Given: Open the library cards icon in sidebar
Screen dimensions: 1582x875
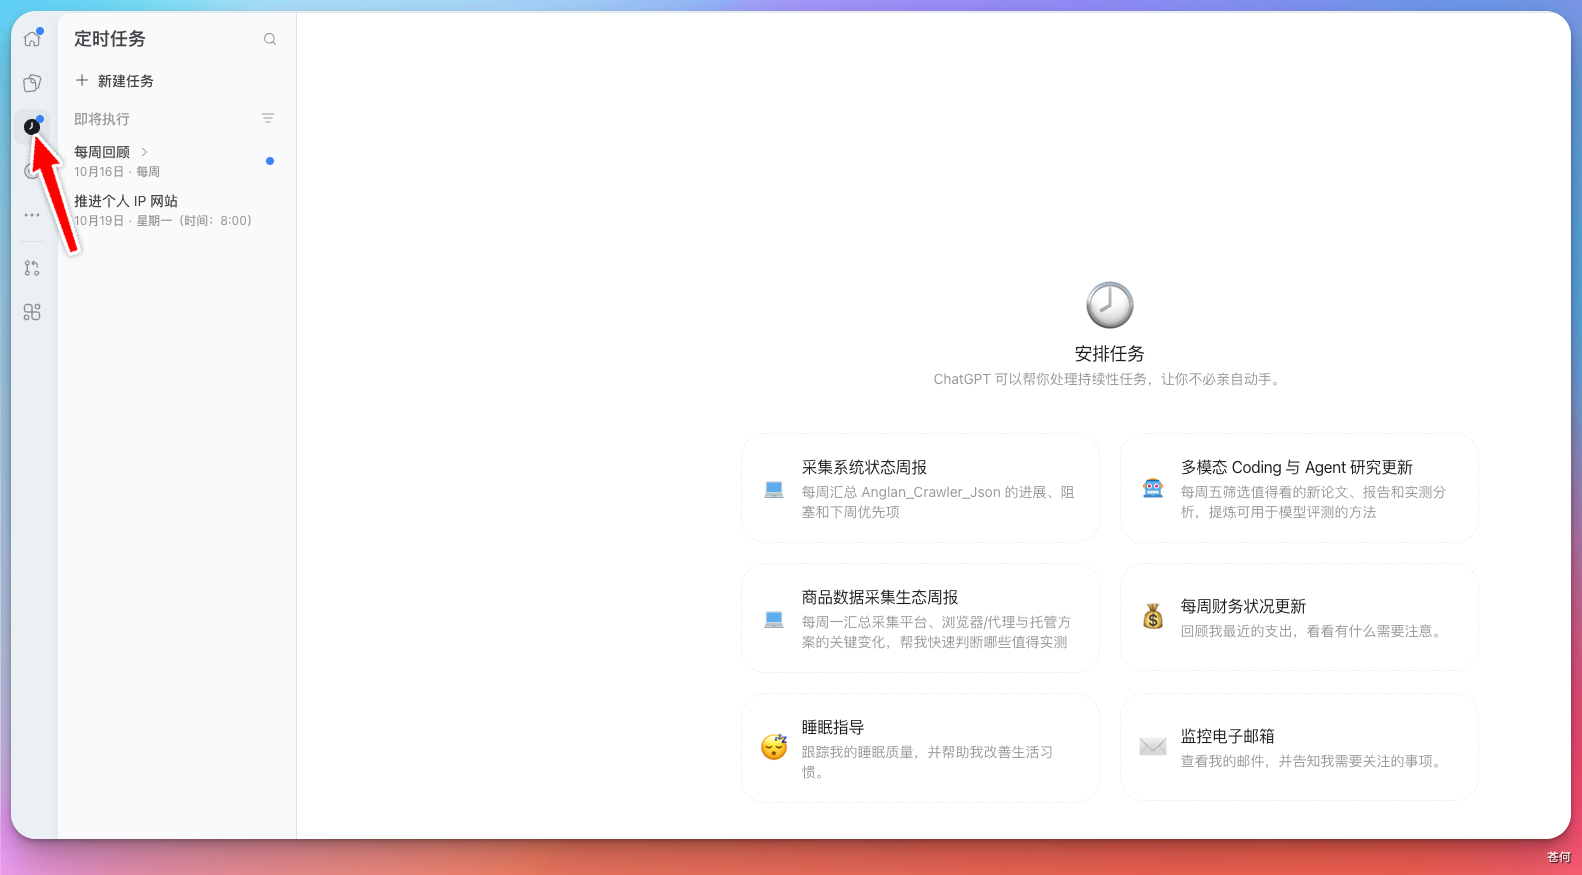Looking at the screenshot, I should coord(32,83).
